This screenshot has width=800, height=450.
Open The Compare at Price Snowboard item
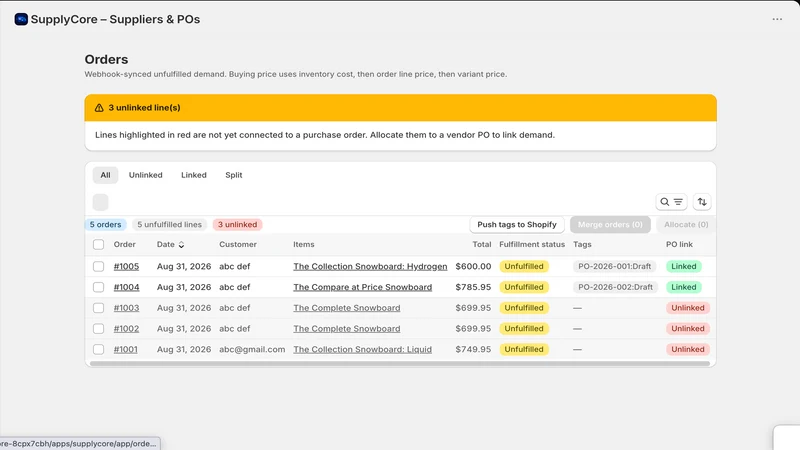[362, 287]
